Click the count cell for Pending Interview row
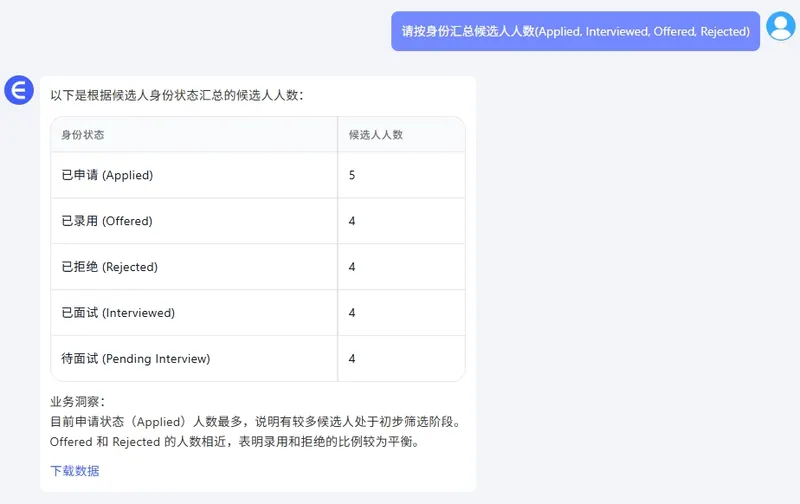The width and height of the screenshot is (800, 504). 352,359
